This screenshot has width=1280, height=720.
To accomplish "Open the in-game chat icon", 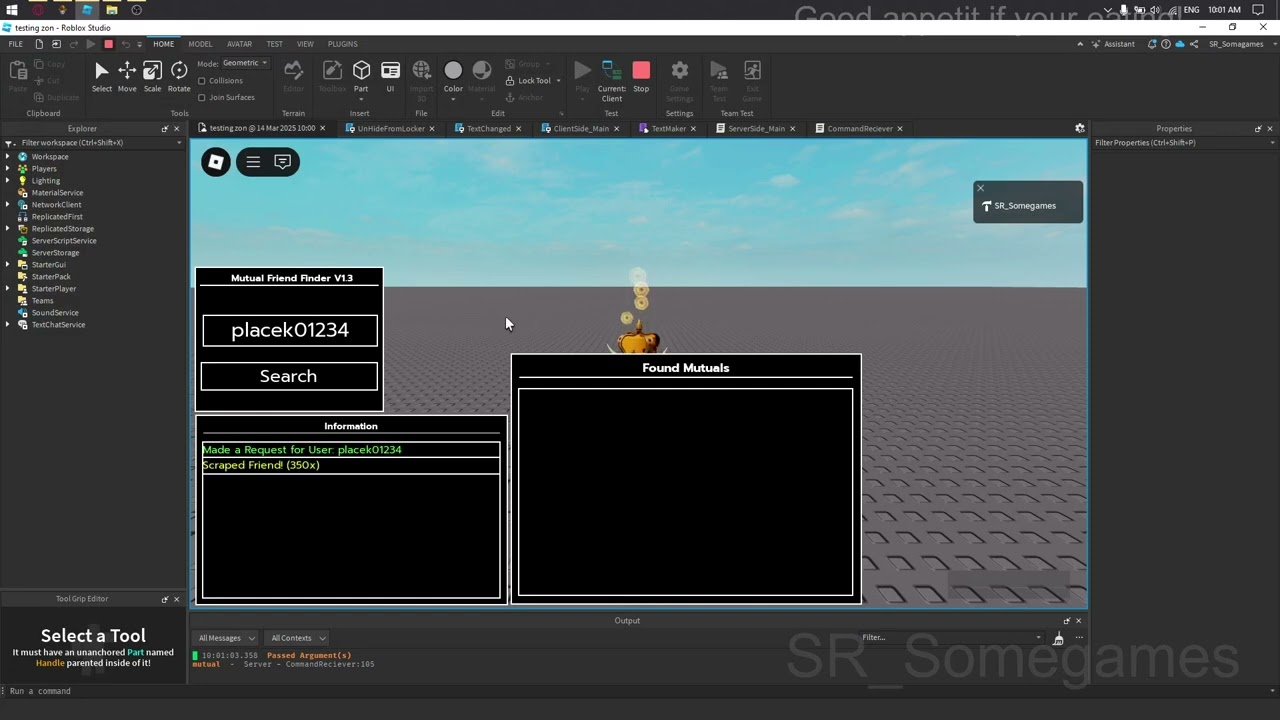I will (283, 162).
